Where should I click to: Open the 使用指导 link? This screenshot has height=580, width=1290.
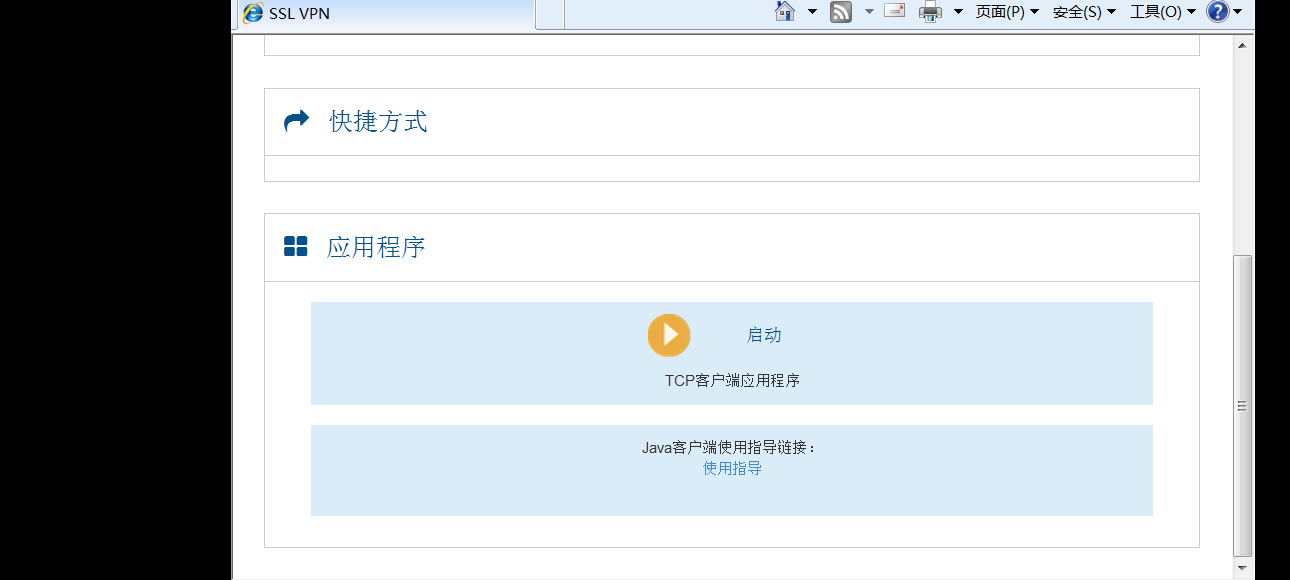[x=732, y=468]
